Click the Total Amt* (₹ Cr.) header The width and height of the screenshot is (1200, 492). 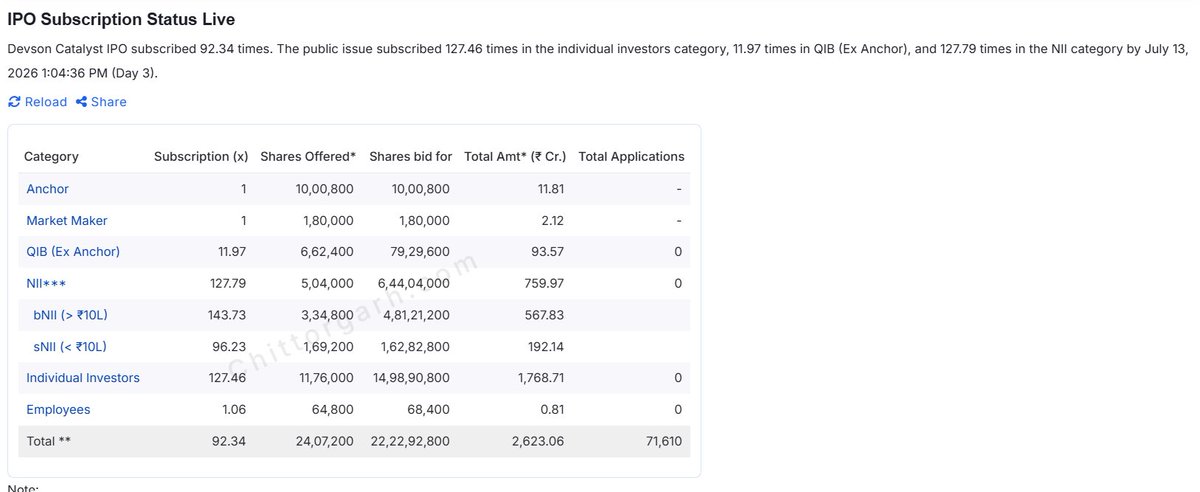(515, 157)
